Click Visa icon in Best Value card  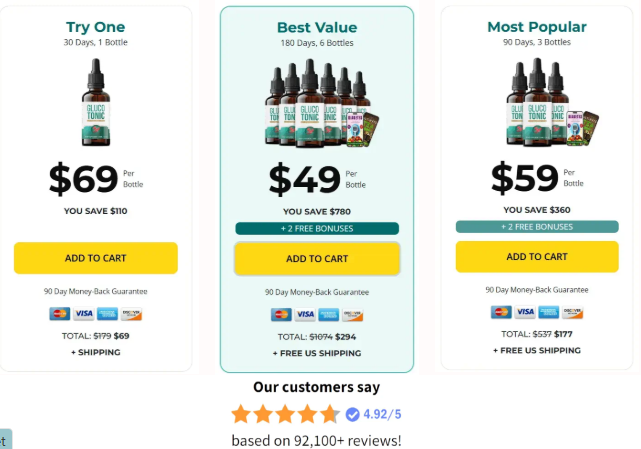[x=304, y=314]
